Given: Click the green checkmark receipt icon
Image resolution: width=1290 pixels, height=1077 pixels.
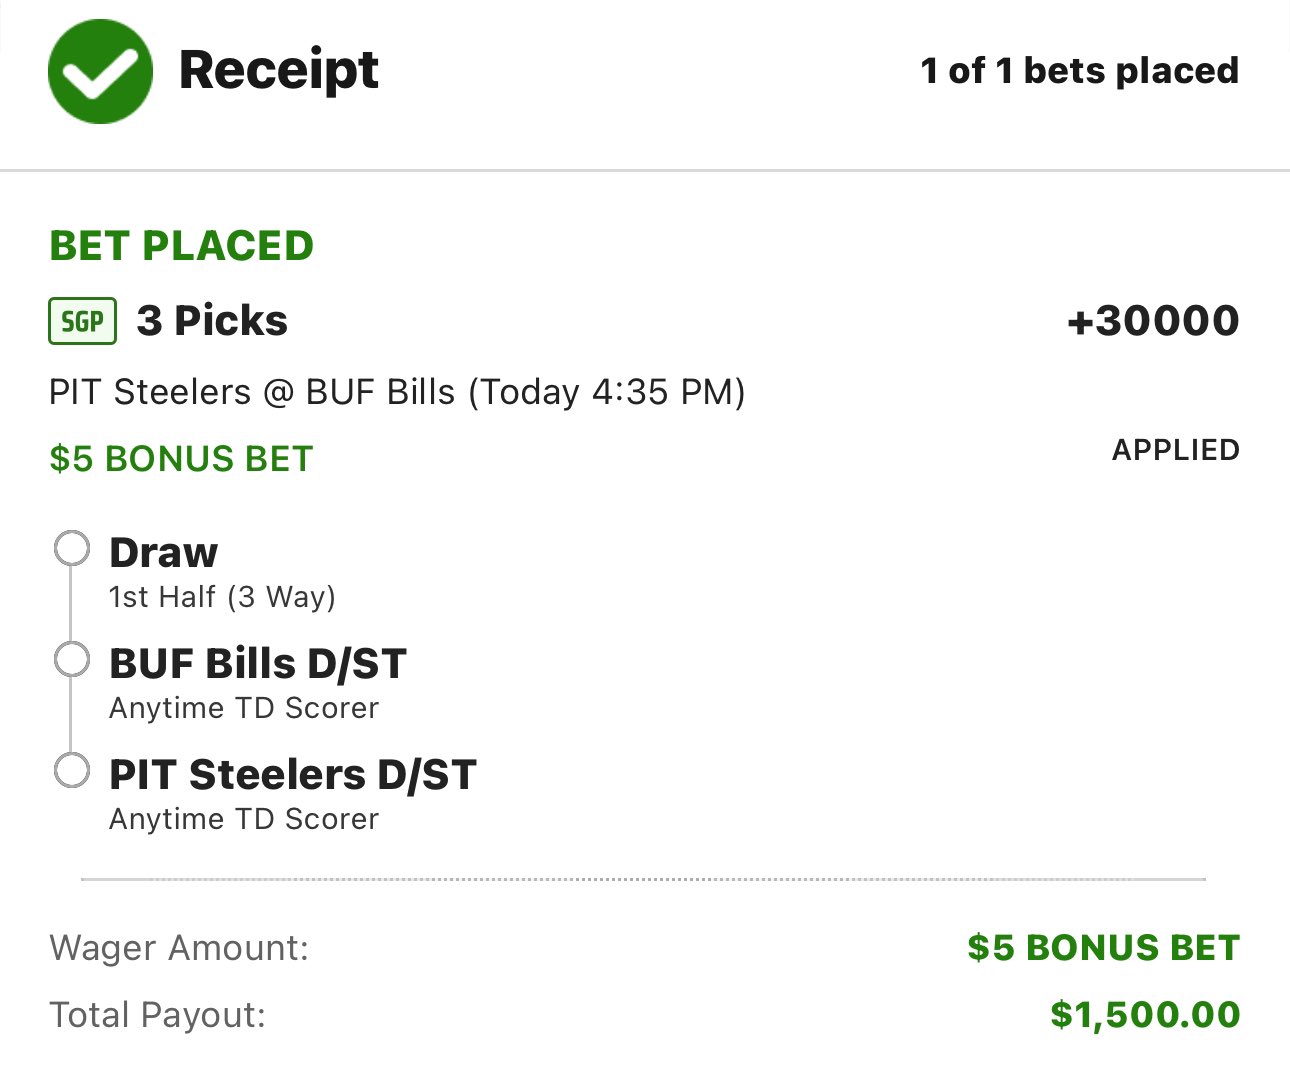Looking at the screenshot, I should (x=100, y=72).
